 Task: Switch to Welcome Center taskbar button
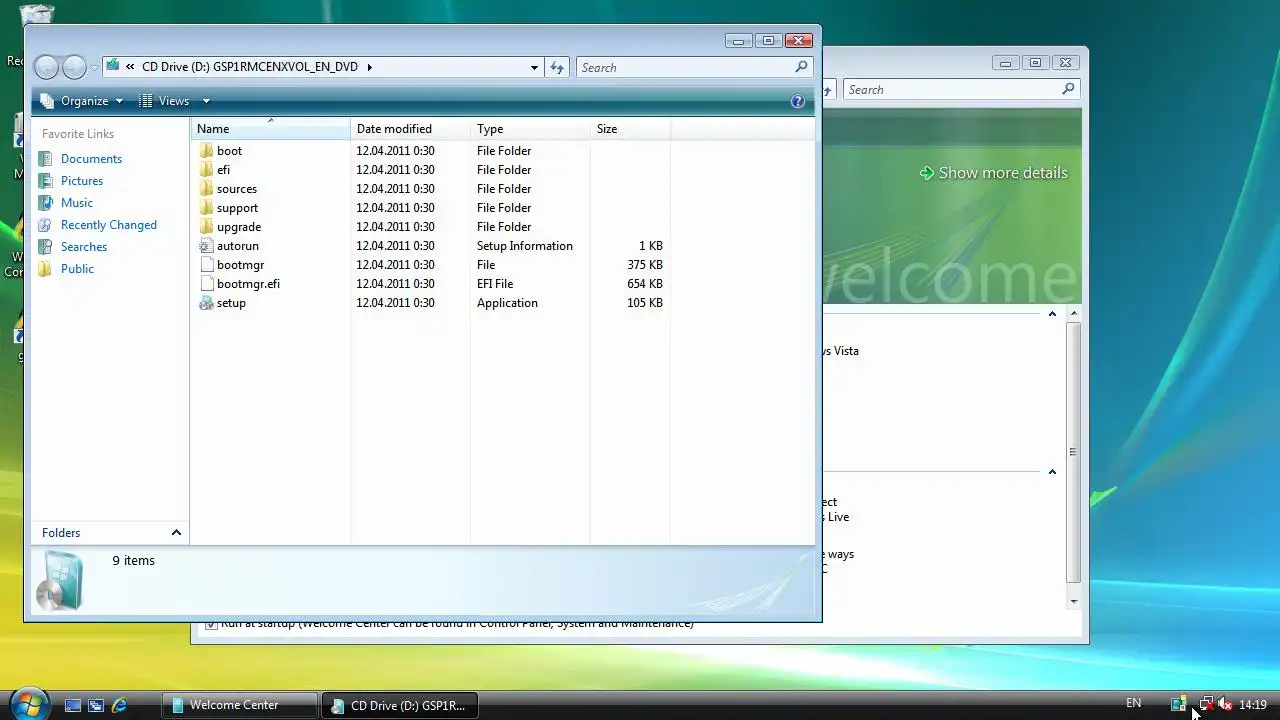(x=240, y=705)
